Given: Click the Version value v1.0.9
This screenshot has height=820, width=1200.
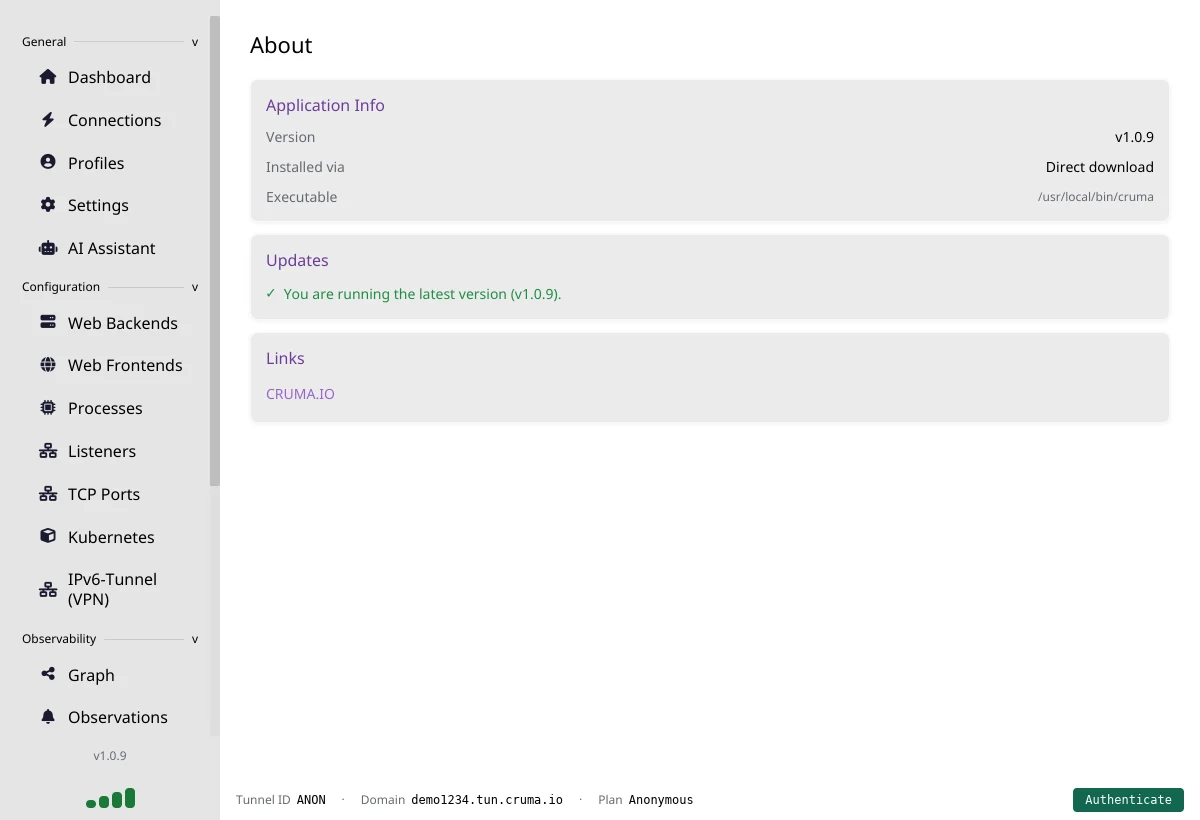Looking at the screenshot, I should coord(1134,137).
